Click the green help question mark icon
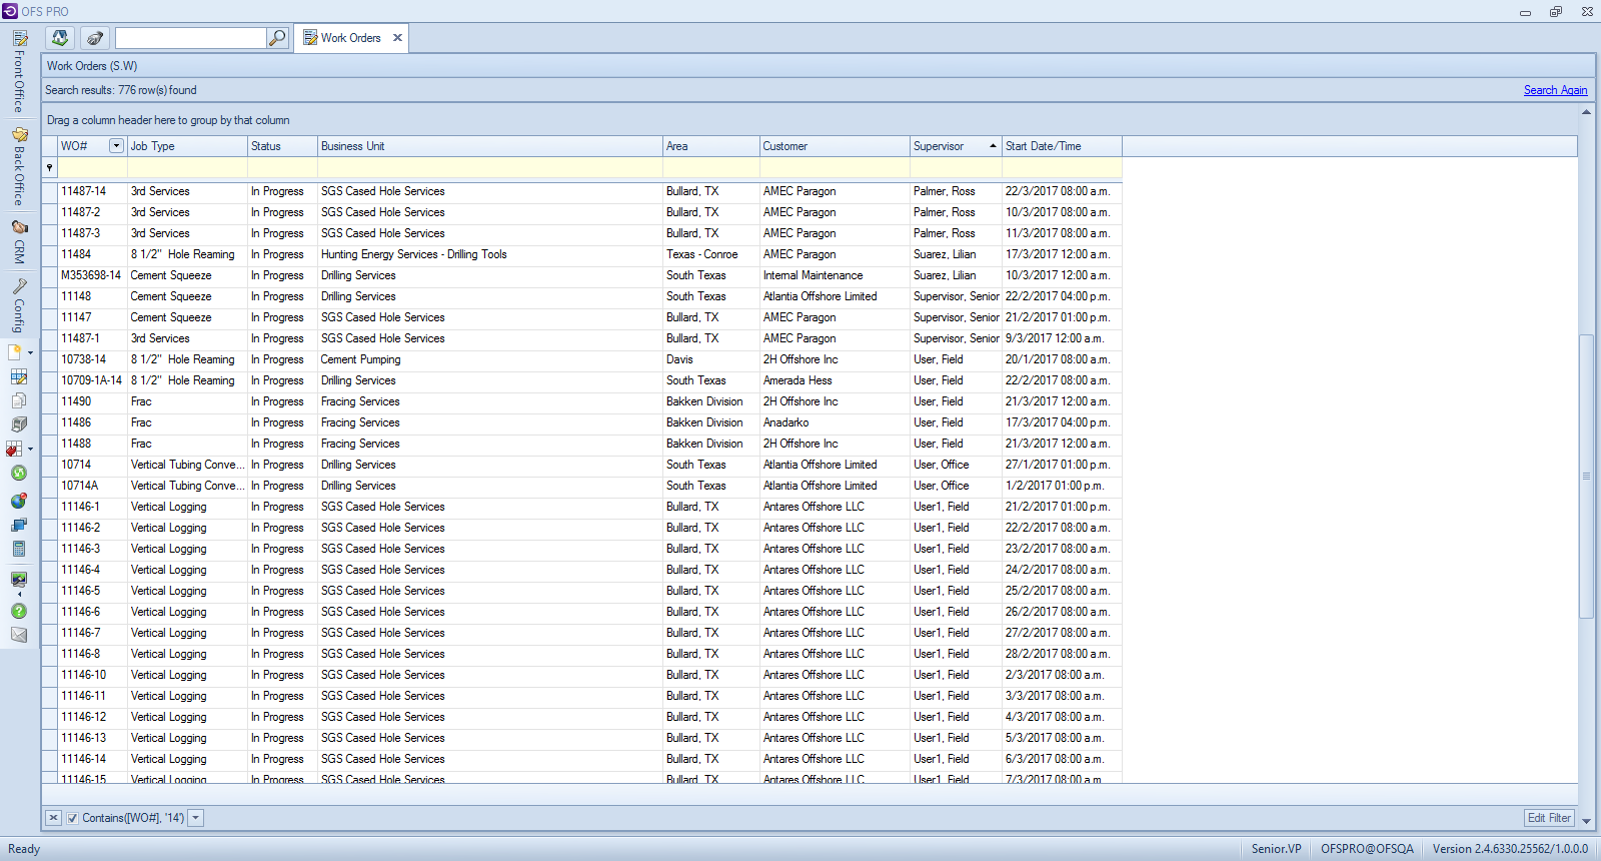1601x861 pixels. pos(19,611)
